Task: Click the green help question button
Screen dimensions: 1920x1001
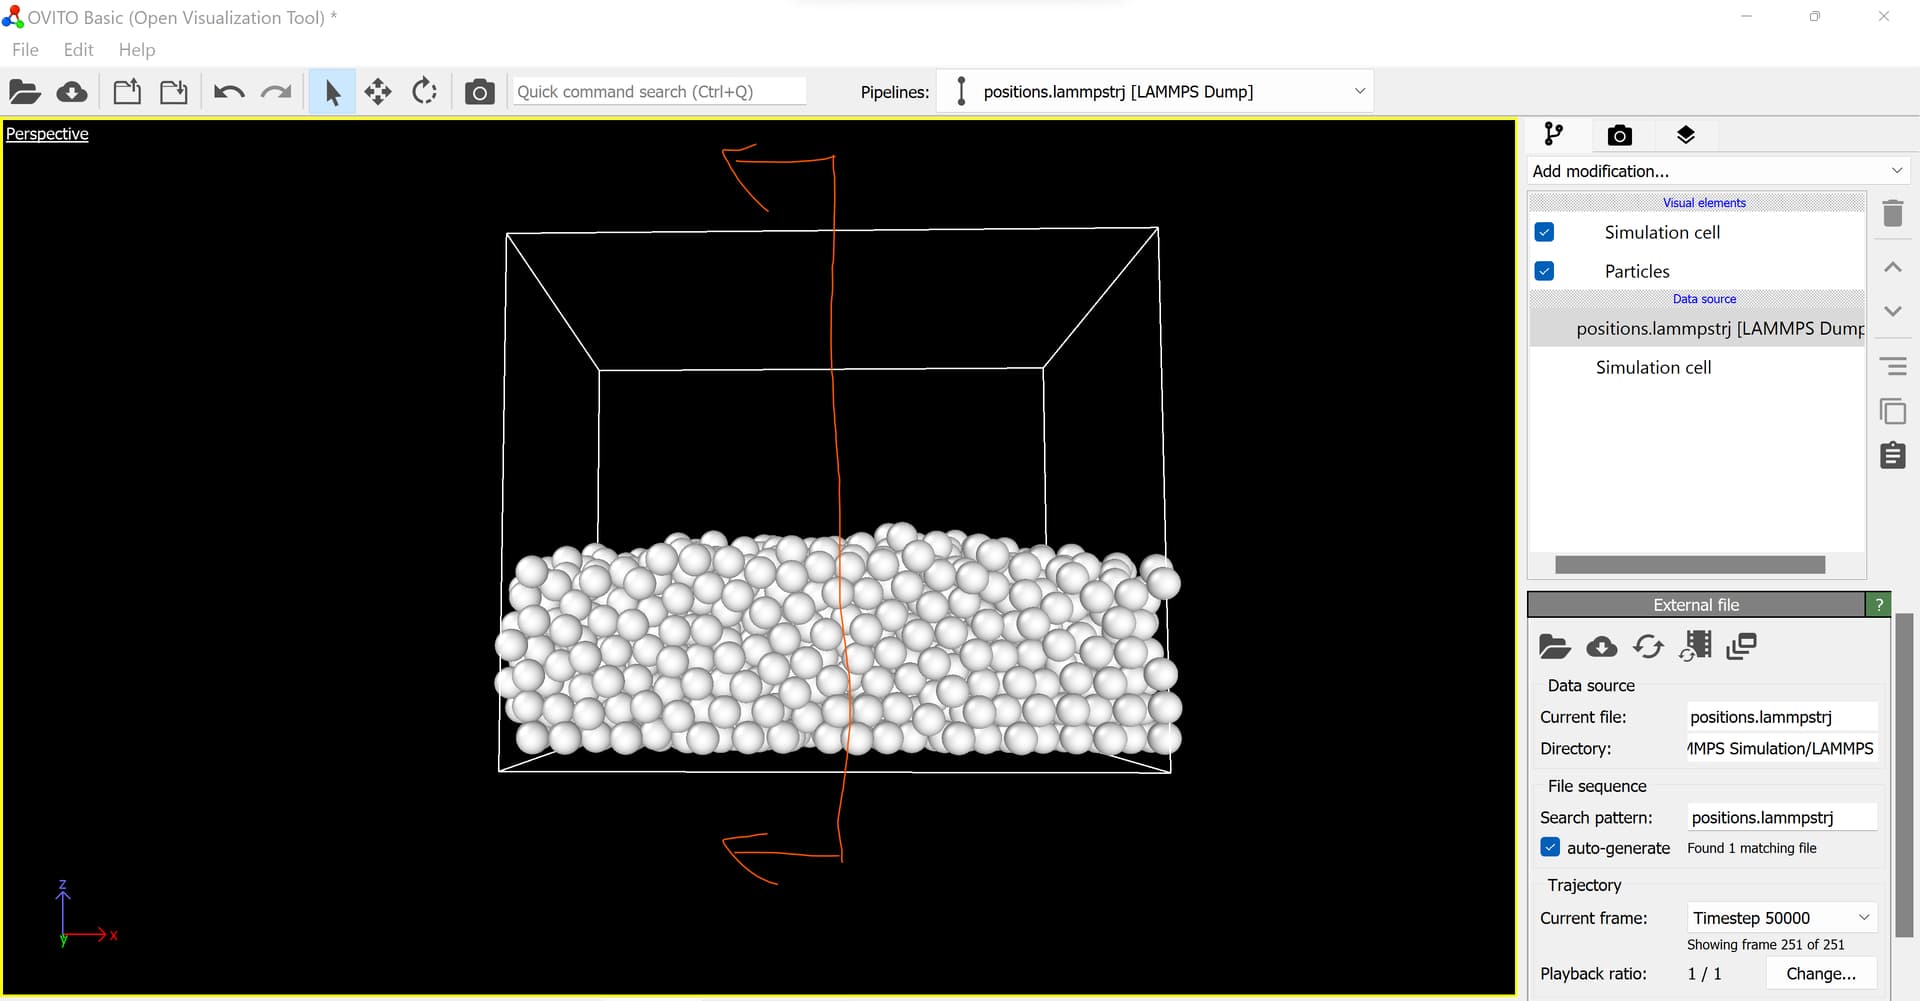Action: pos(1879,604)
